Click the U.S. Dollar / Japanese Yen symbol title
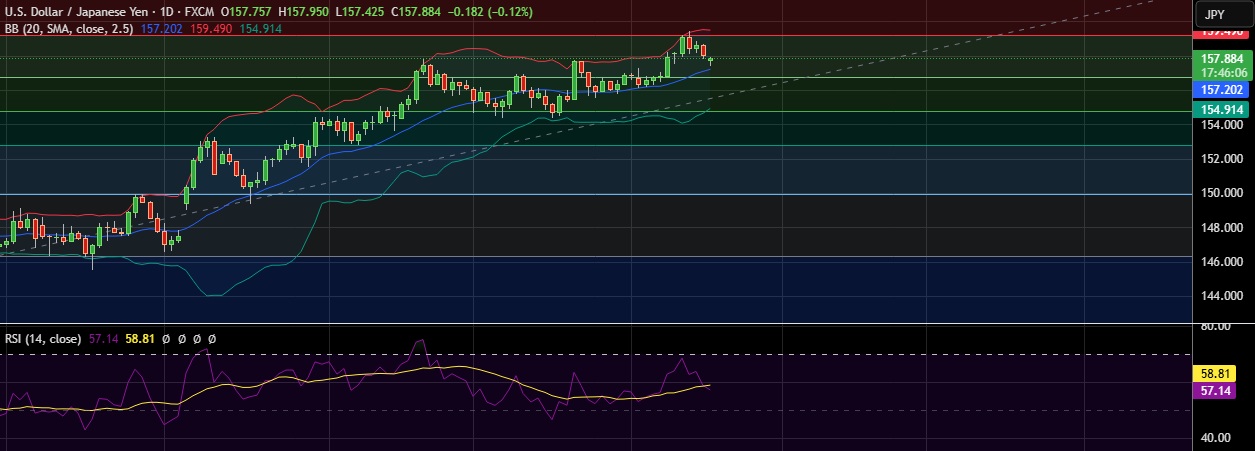This screenshot has height=451, width=1255. [x=80, y=12]
